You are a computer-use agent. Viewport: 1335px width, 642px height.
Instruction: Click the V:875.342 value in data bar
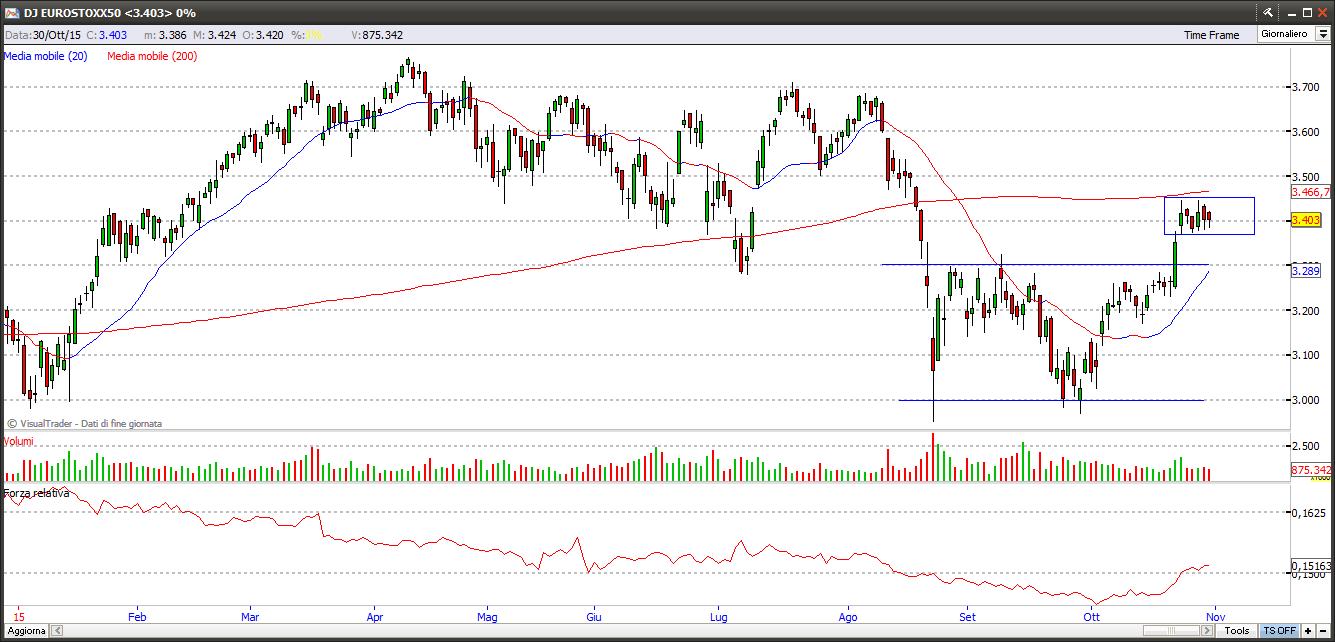378,35
